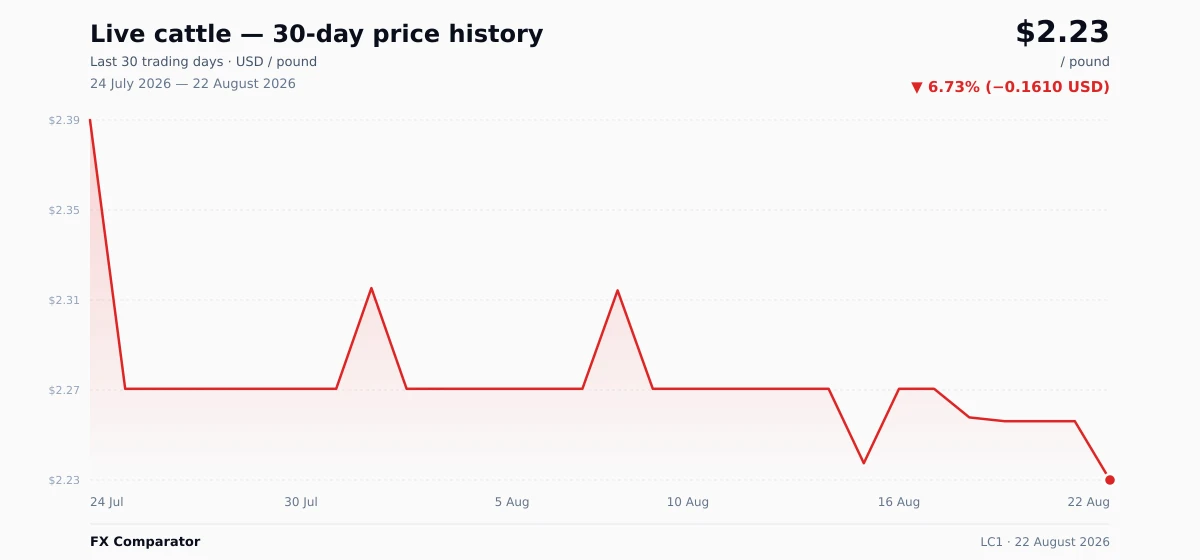Select the 5 Aug x-axis label
Image resolution: width=1200 pixels, height=560 pixels.
[x=512, y=502]
